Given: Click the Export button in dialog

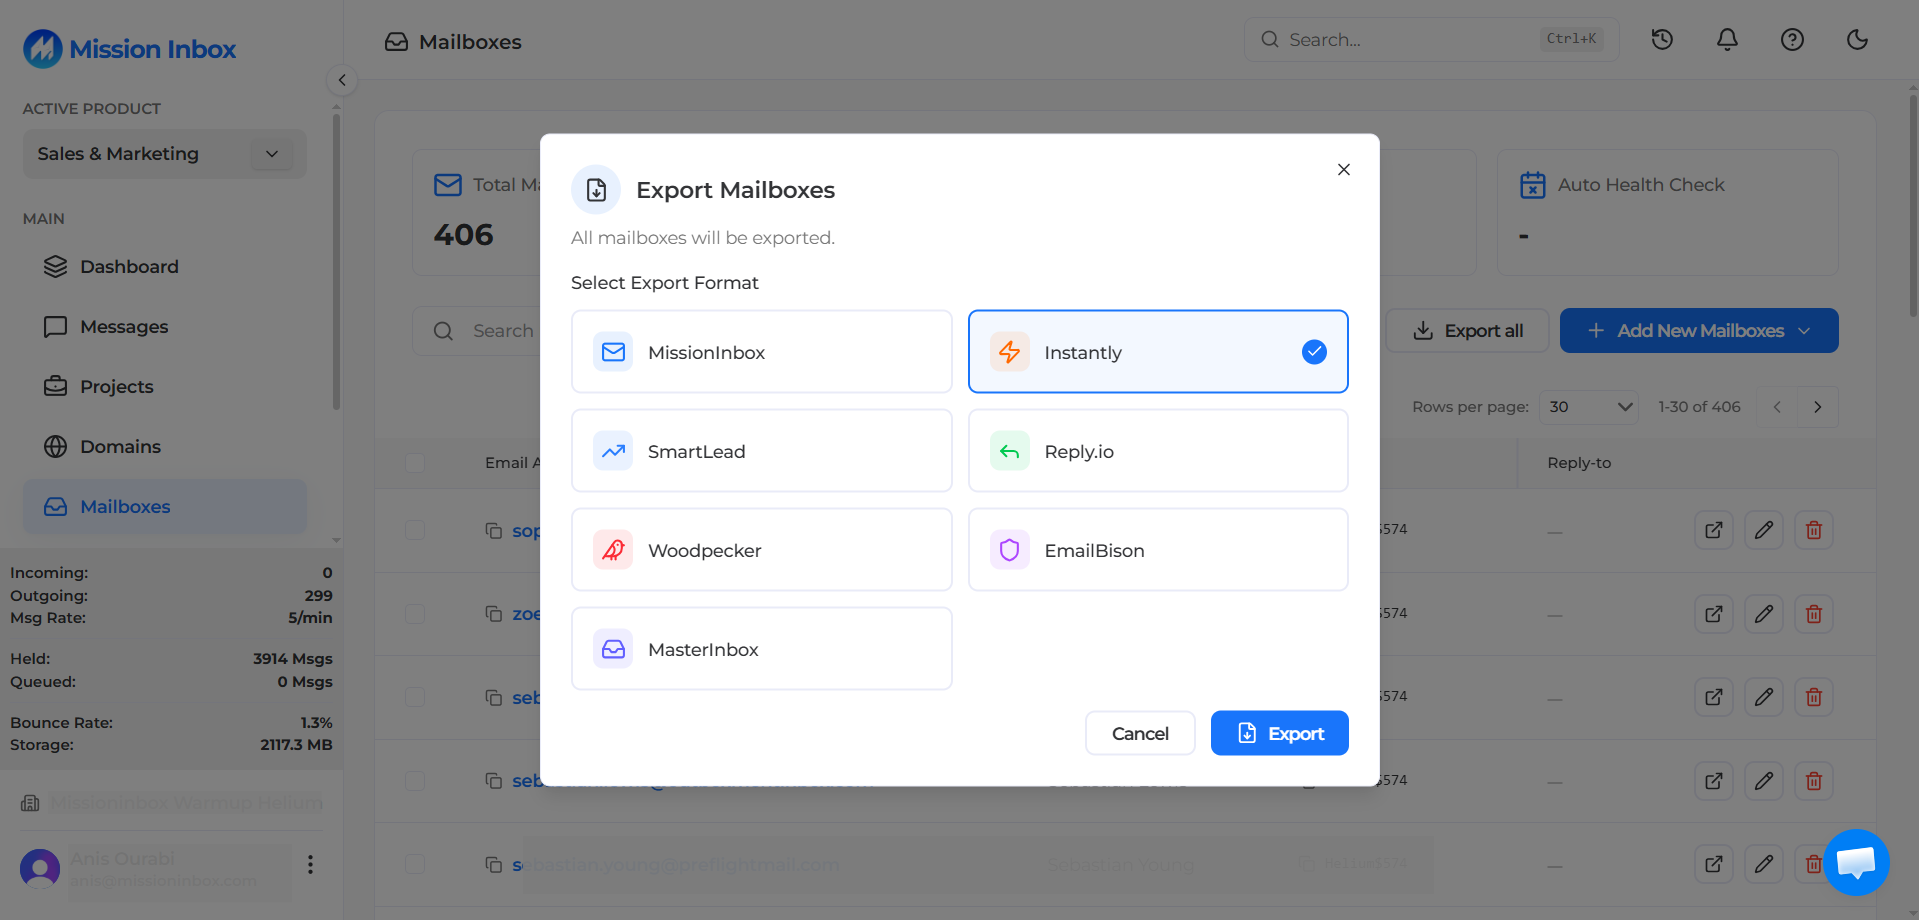Looking at the screenshot, I should (1279, 733).
